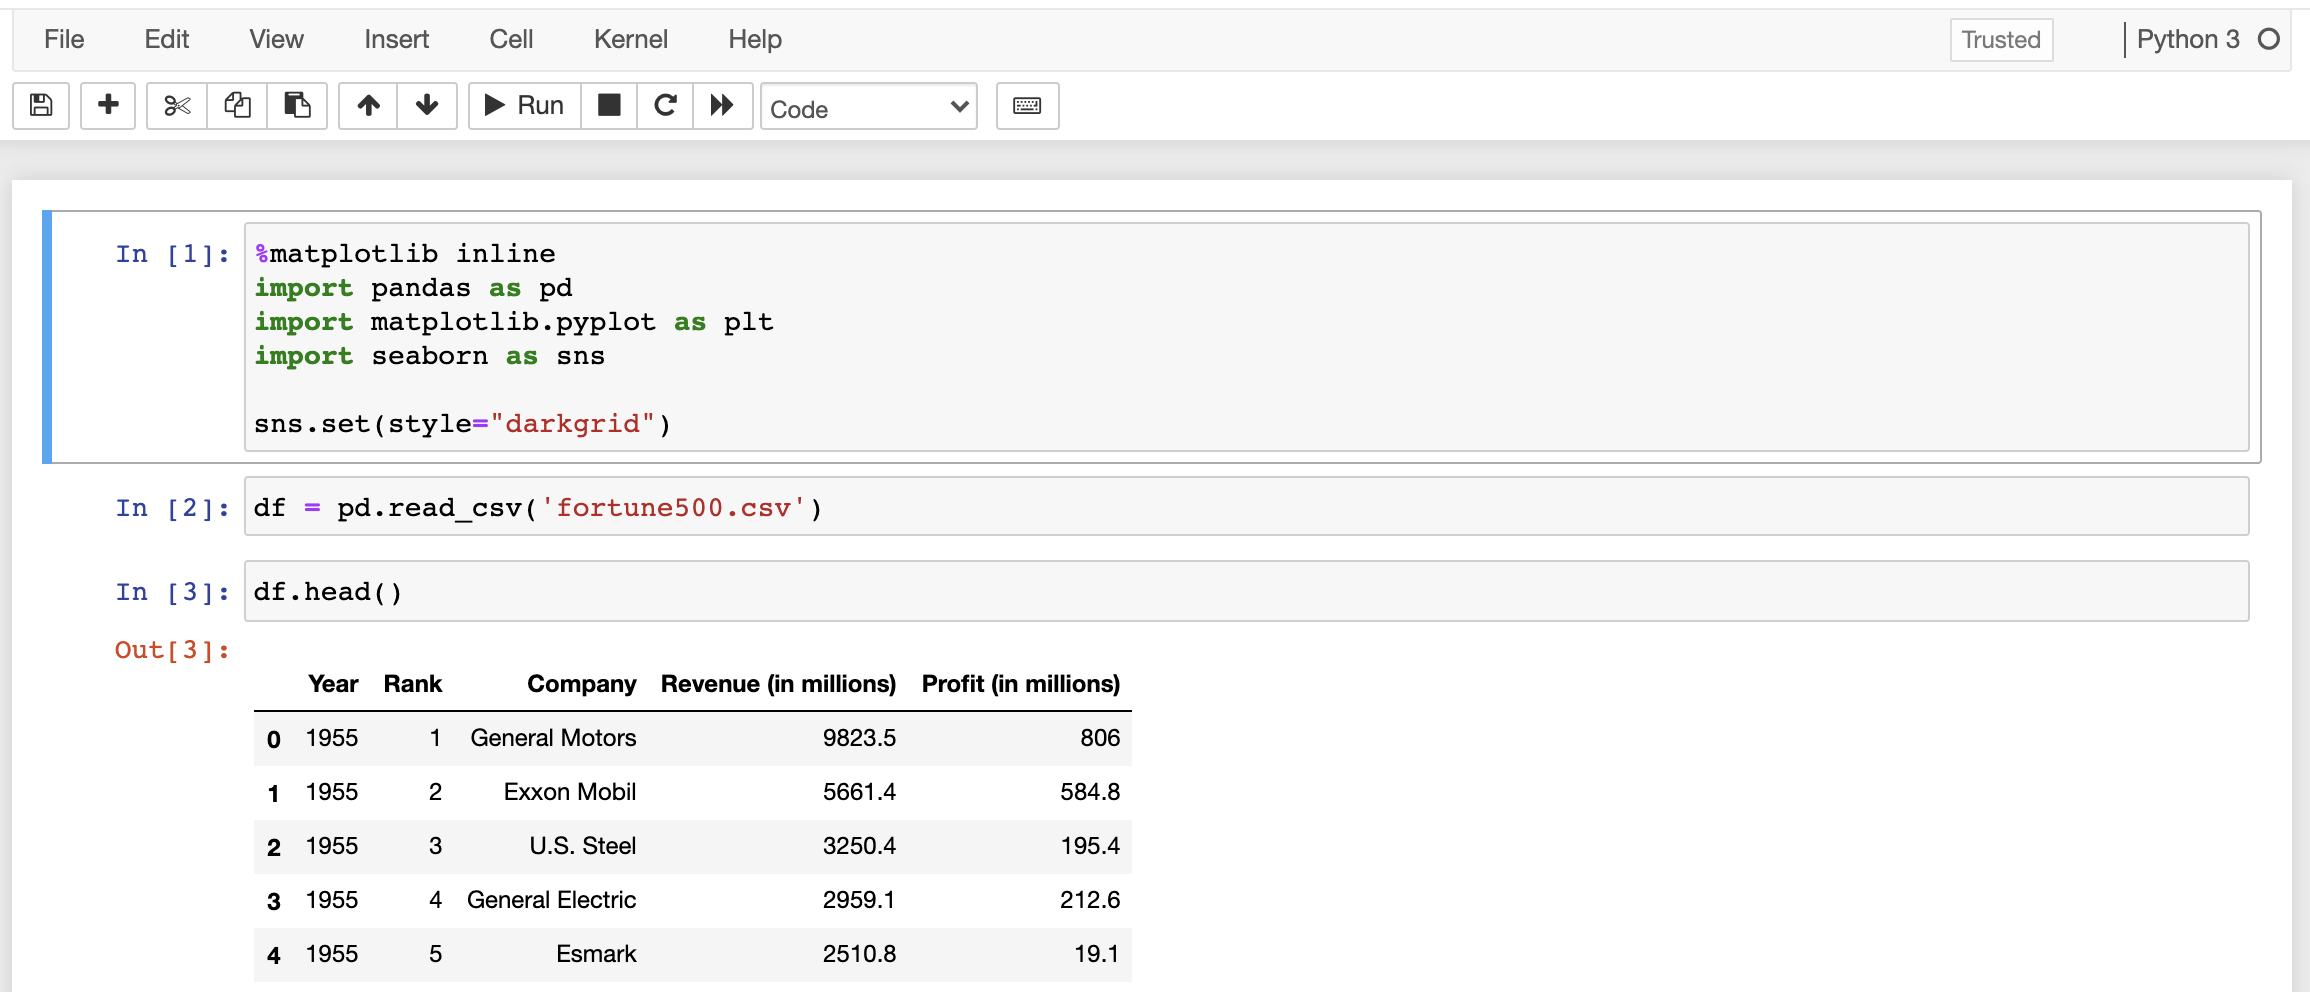2310x992 pixels.
Task: Click row index 4 in dataframe
Action: [x=273, y=956]
